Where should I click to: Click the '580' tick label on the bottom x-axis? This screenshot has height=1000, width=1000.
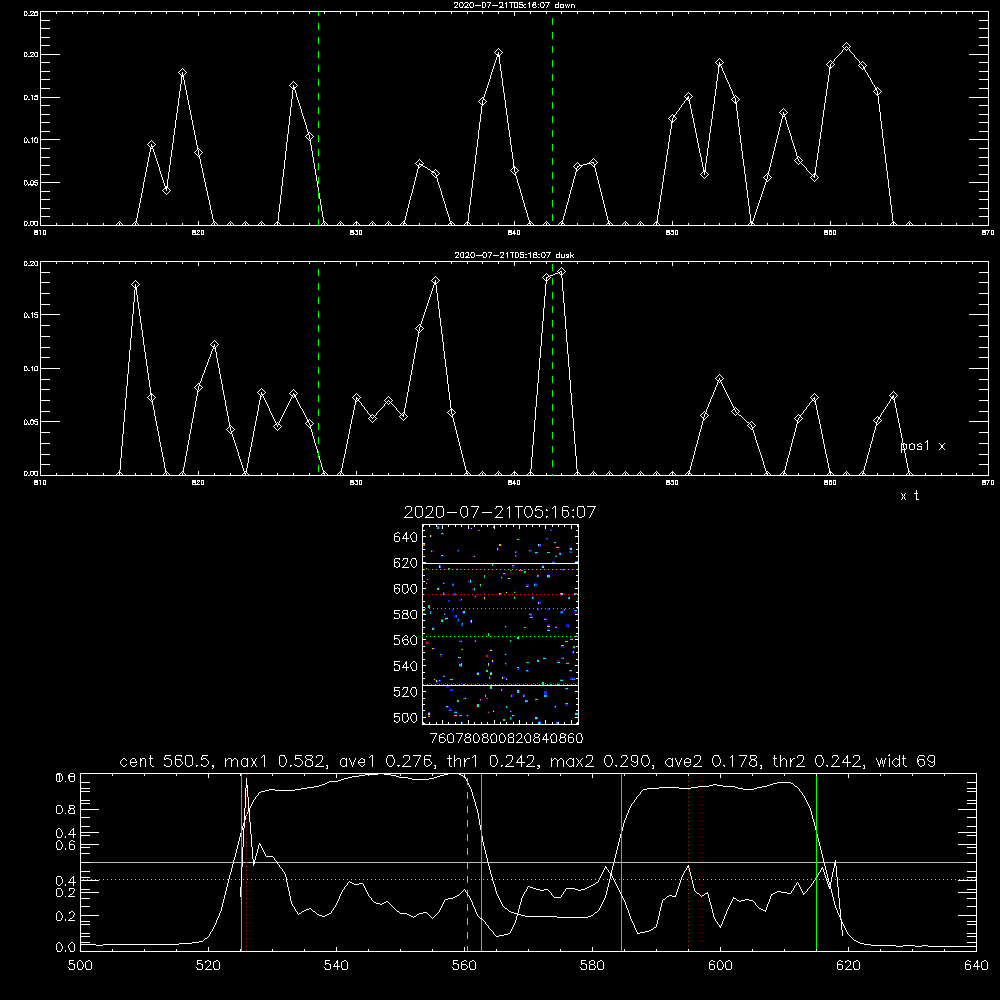click(x=592, y=966)
